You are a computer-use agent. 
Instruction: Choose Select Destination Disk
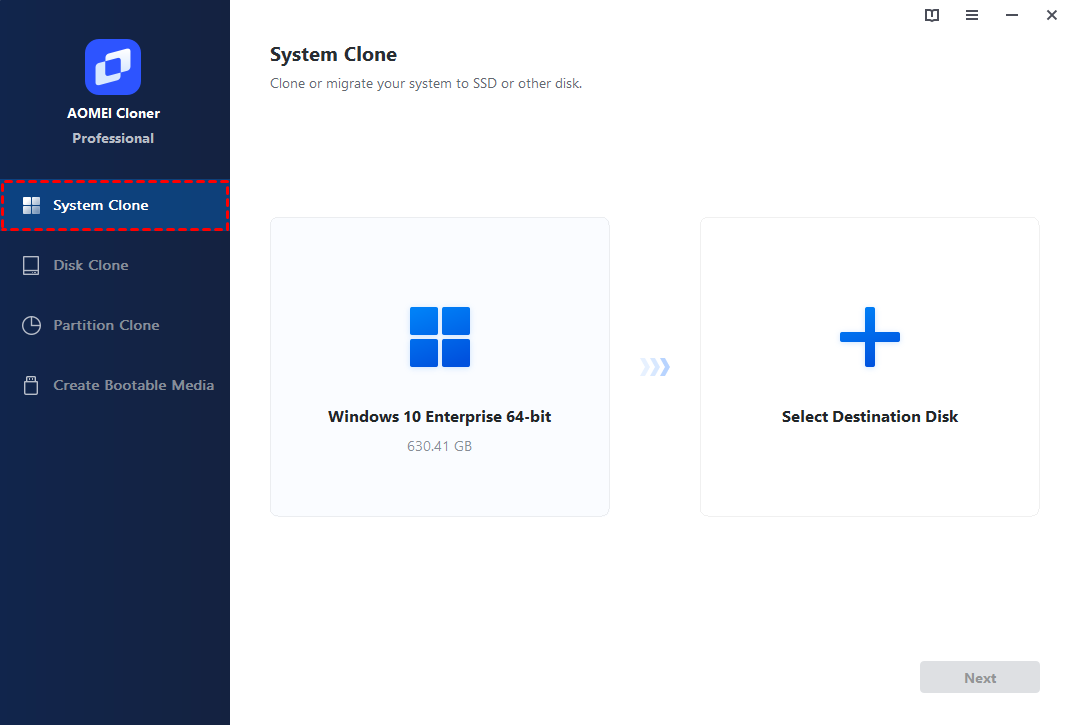[869, 367]
